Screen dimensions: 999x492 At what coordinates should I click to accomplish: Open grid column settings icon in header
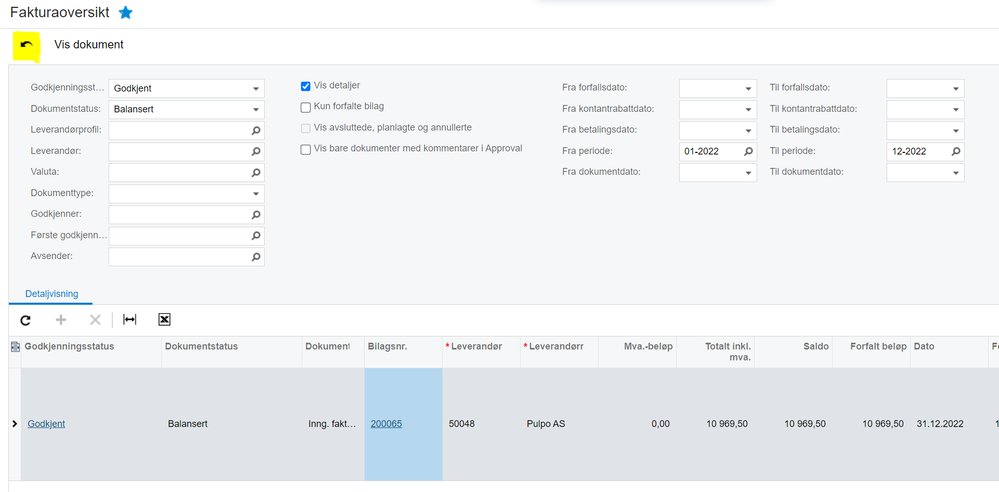point(15,346)
